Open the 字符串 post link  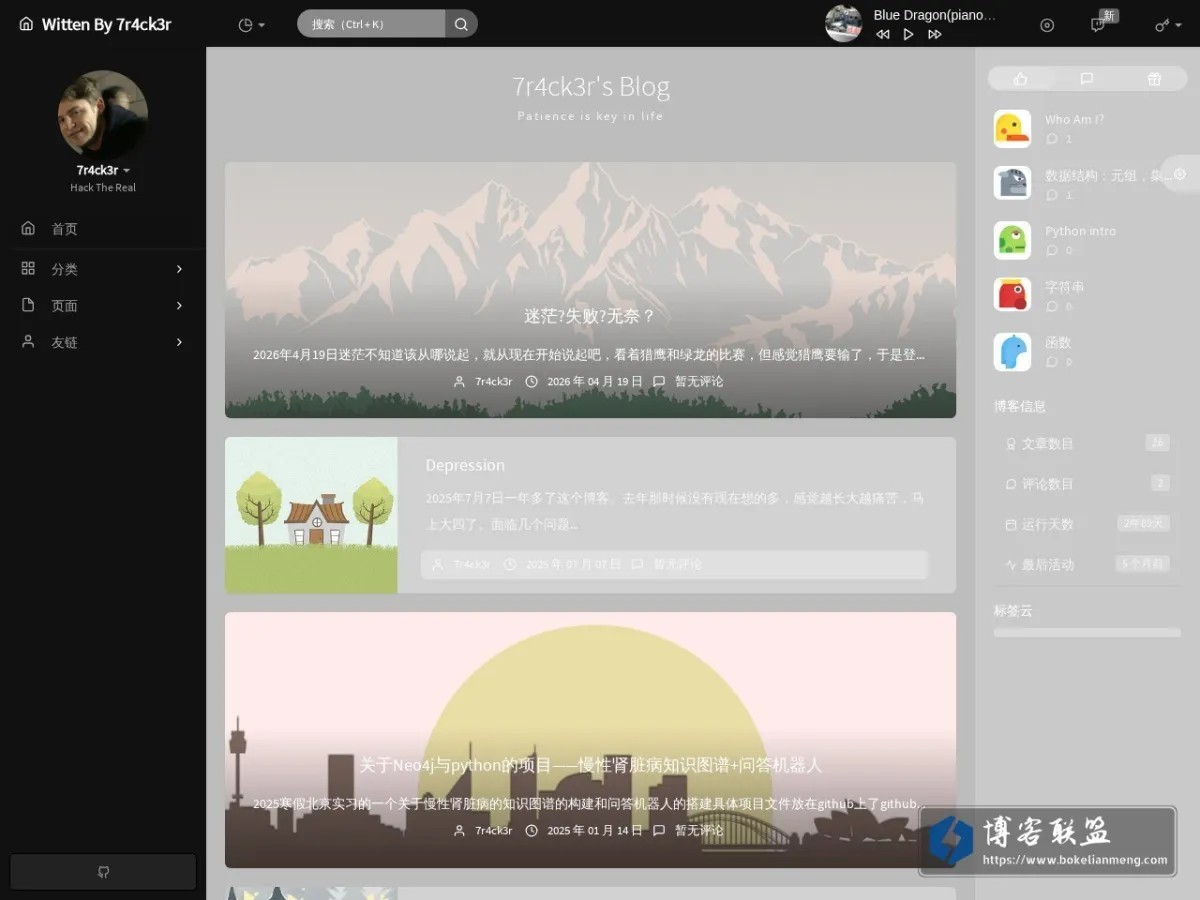[1064, 287]
